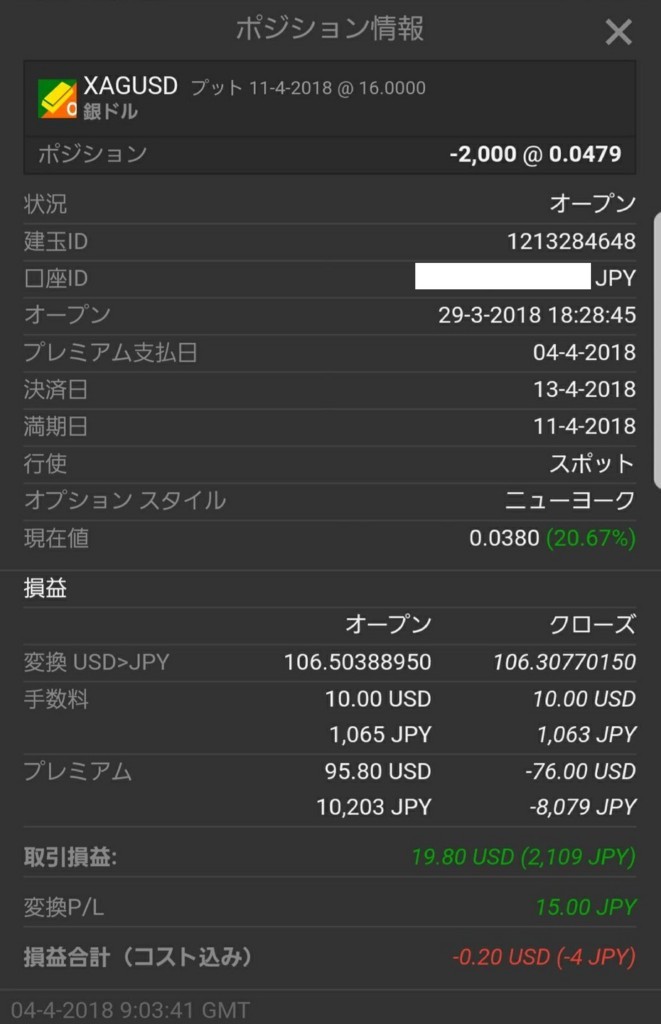Close the position information dialog

[x=618, y=32]
